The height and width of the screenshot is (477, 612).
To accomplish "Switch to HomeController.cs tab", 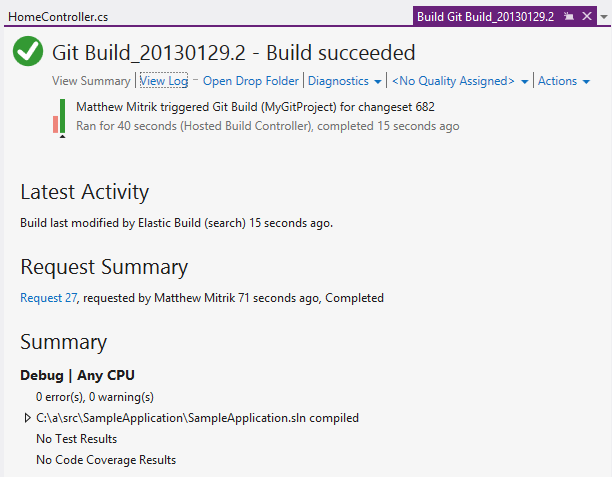I will [x=58, y=17].
